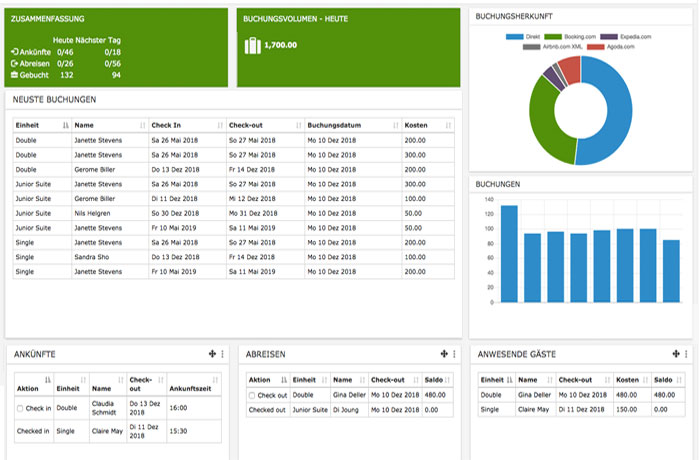Click Checked out status for Di Joung
The height and width of the screenshot is (460, 699).
tap(267, 410)
